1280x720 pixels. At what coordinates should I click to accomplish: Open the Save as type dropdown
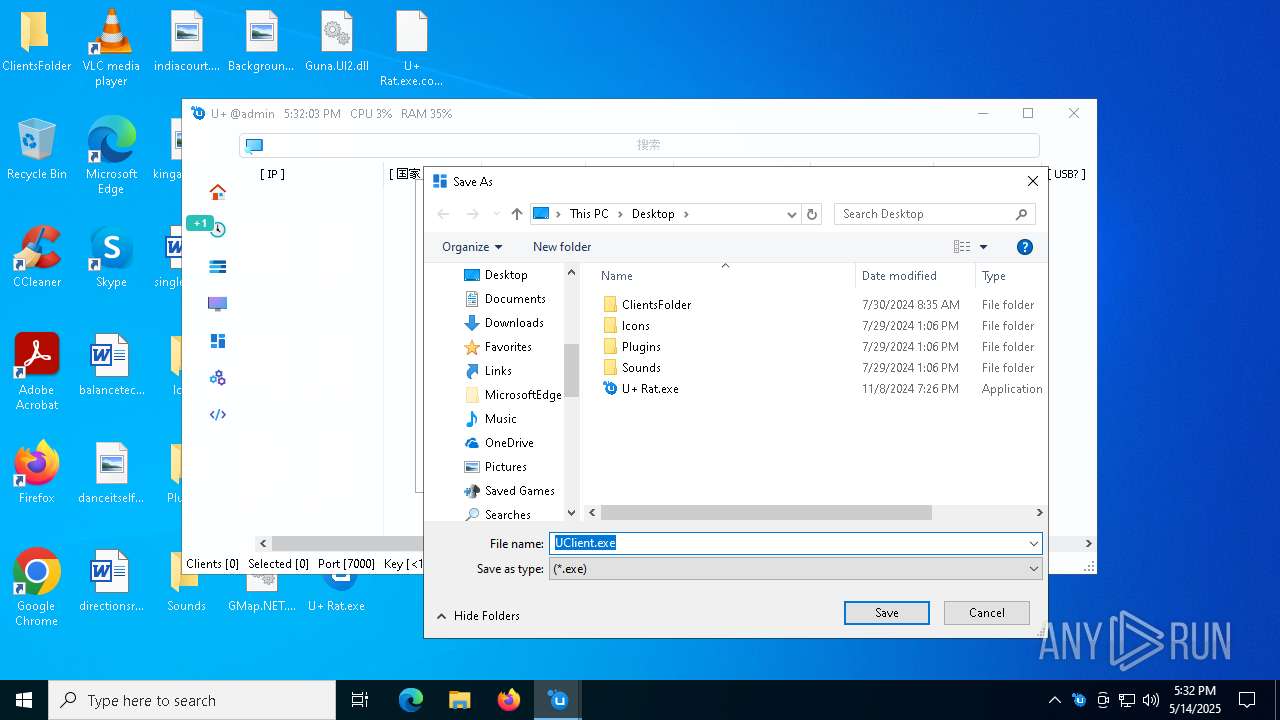pyautogui.click(x=795, y=569)
